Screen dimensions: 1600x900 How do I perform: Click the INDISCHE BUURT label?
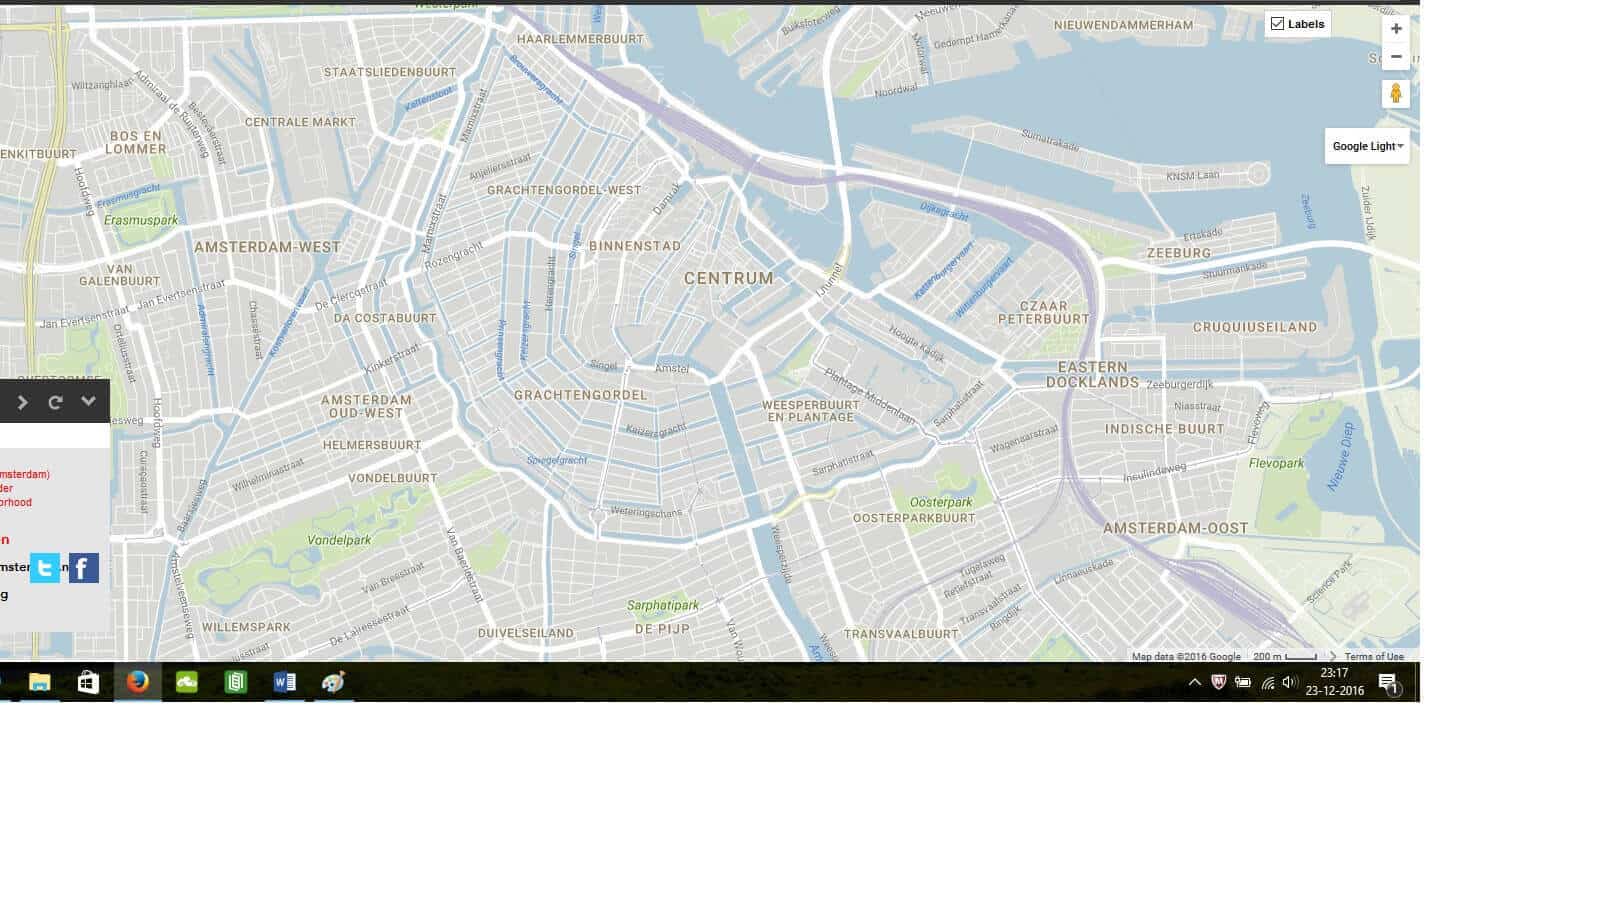tap(1165, 429)
